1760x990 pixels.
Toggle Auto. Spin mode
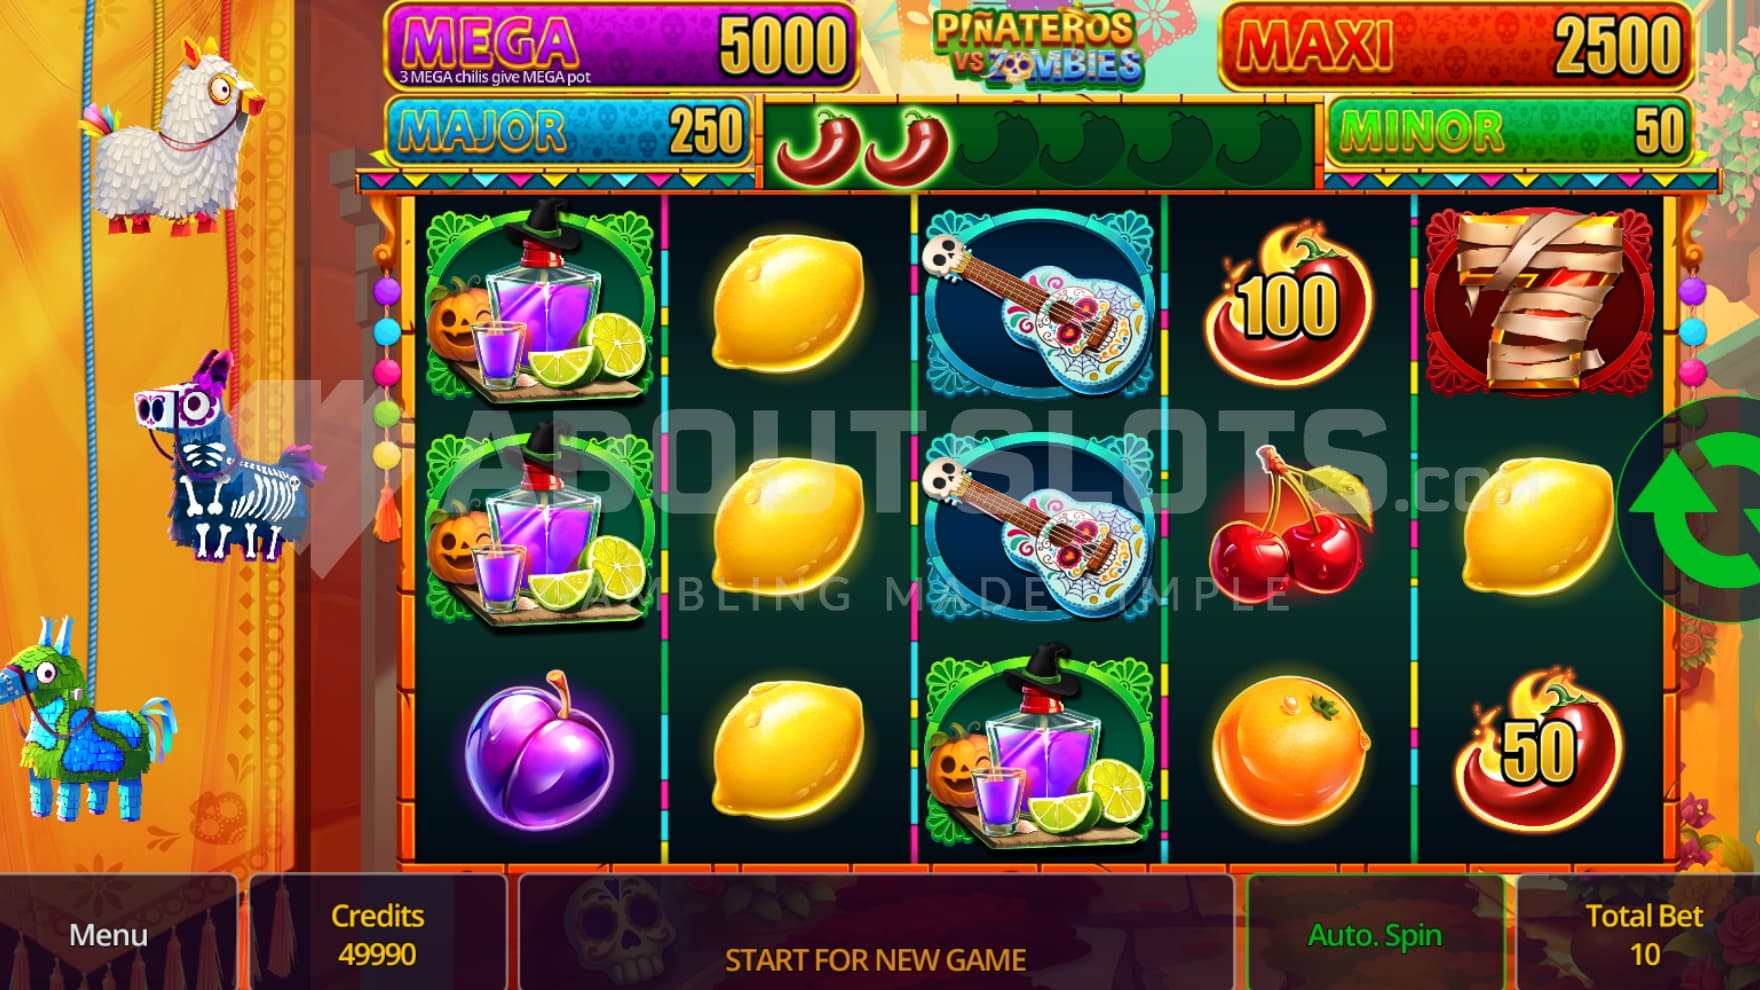click(1375, 934)
